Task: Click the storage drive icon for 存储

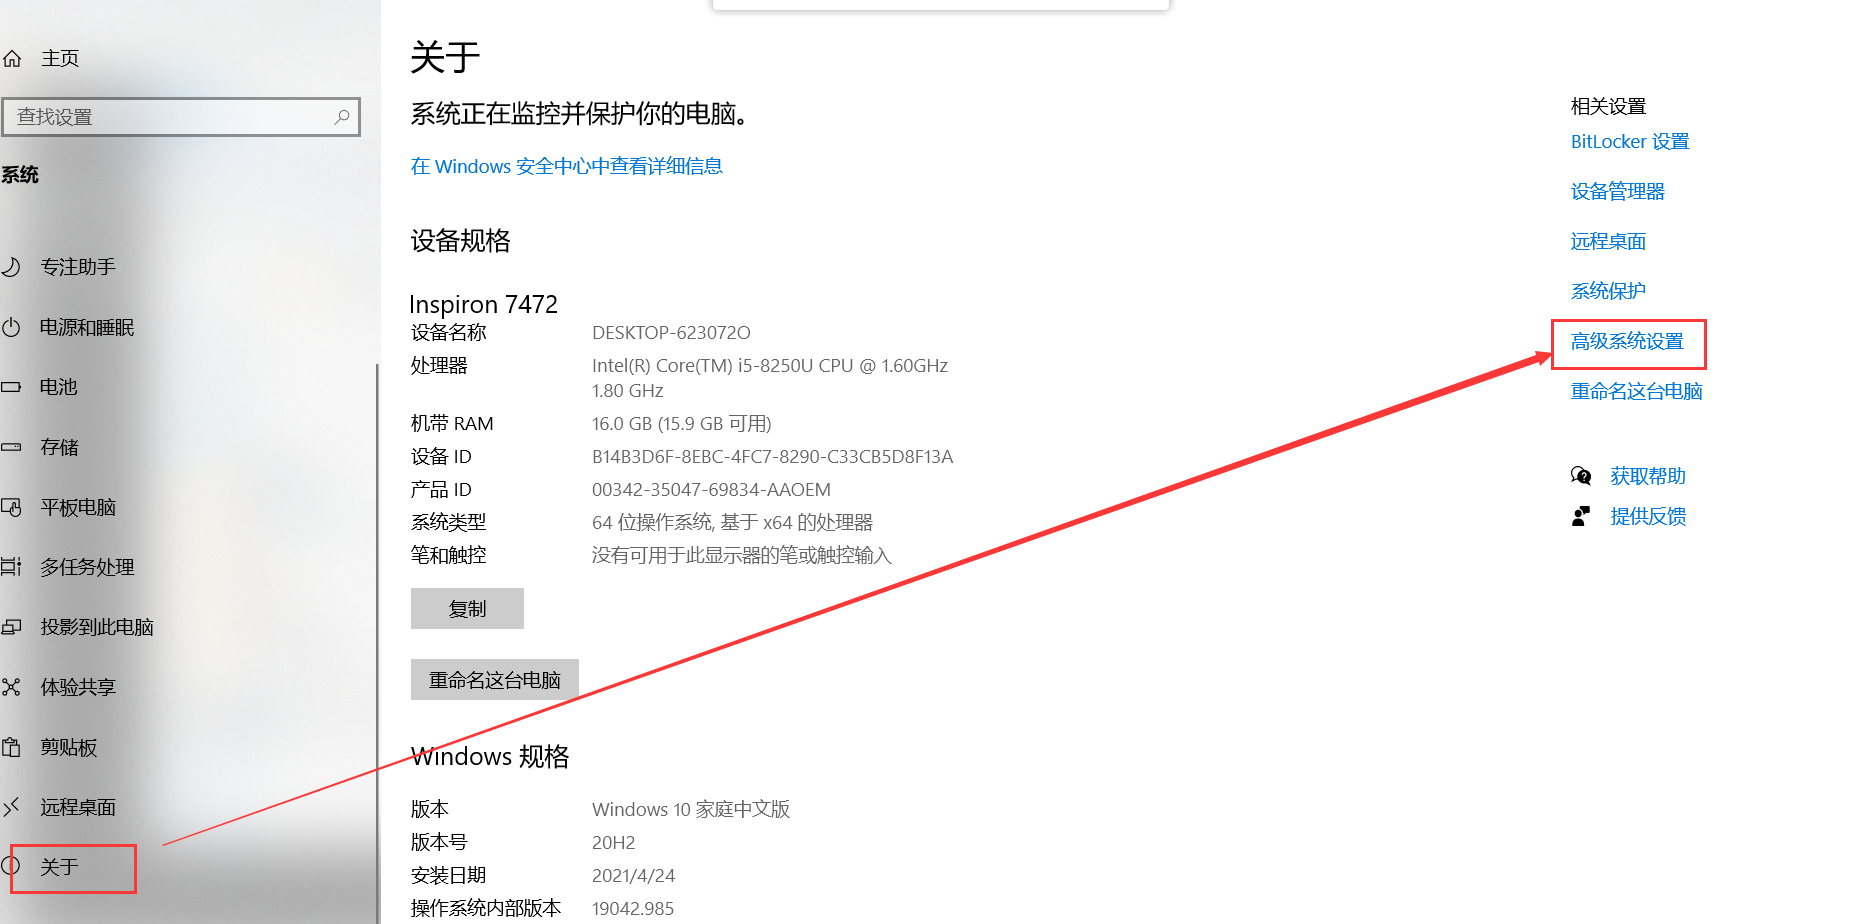Action: [x=11, y=447]
